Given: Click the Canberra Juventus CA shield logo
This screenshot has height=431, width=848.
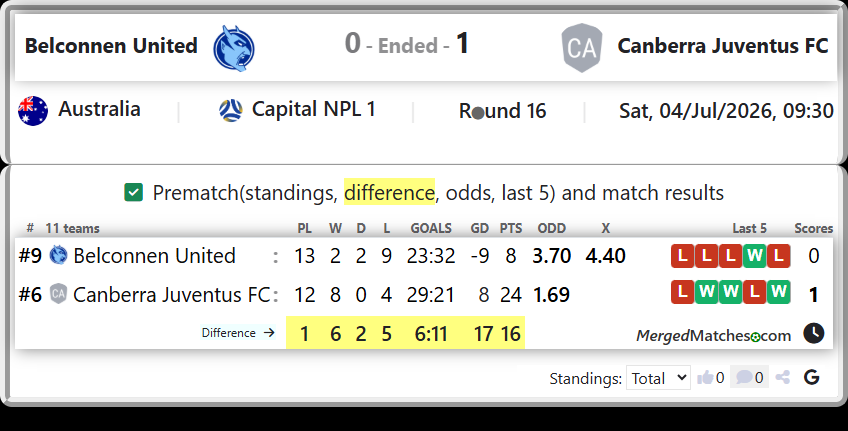Looking at the screenshot, I should [582, 48].
